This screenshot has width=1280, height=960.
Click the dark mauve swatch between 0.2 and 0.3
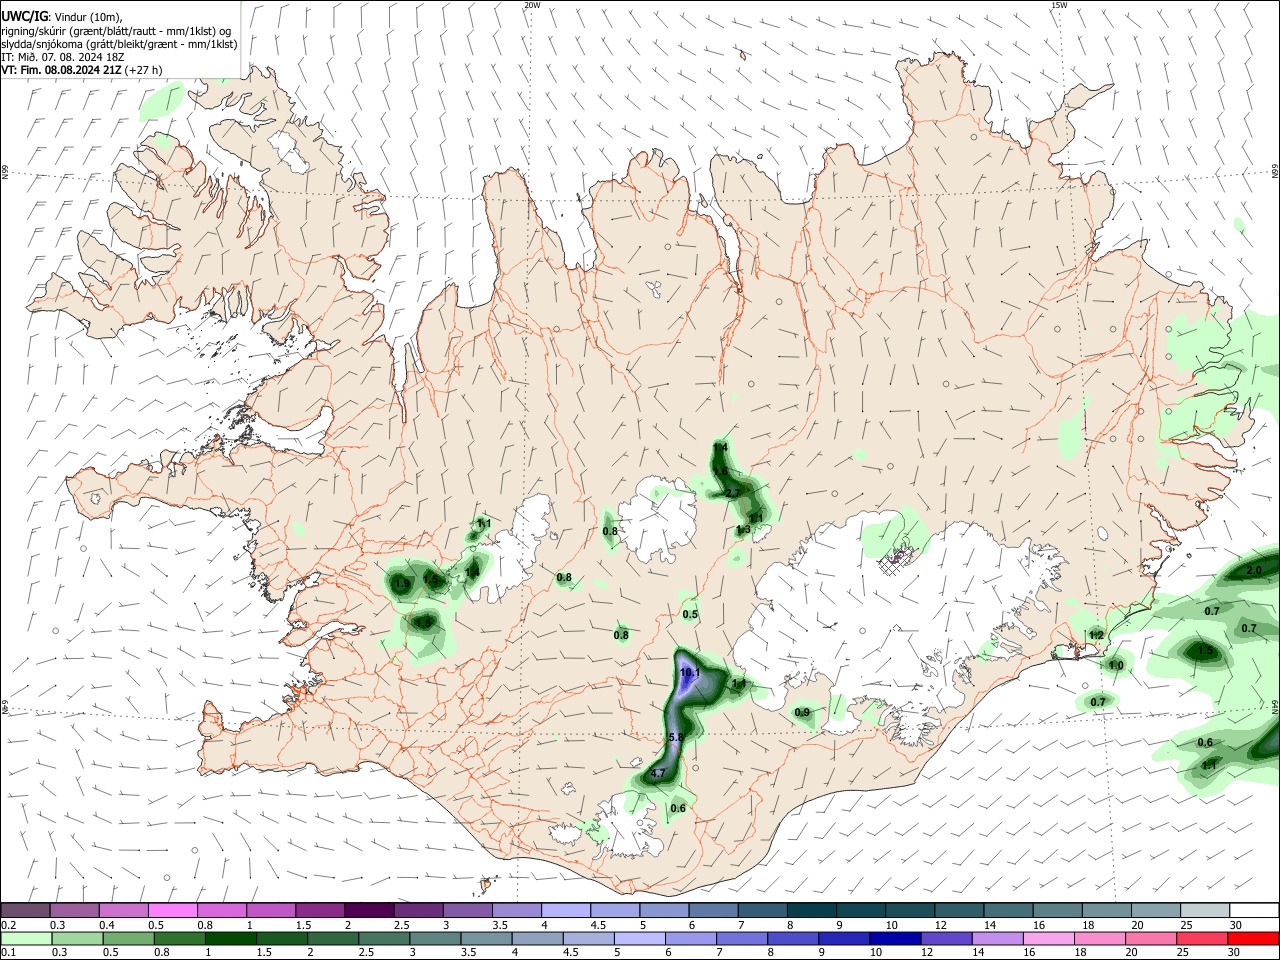[x=25, y=910]
